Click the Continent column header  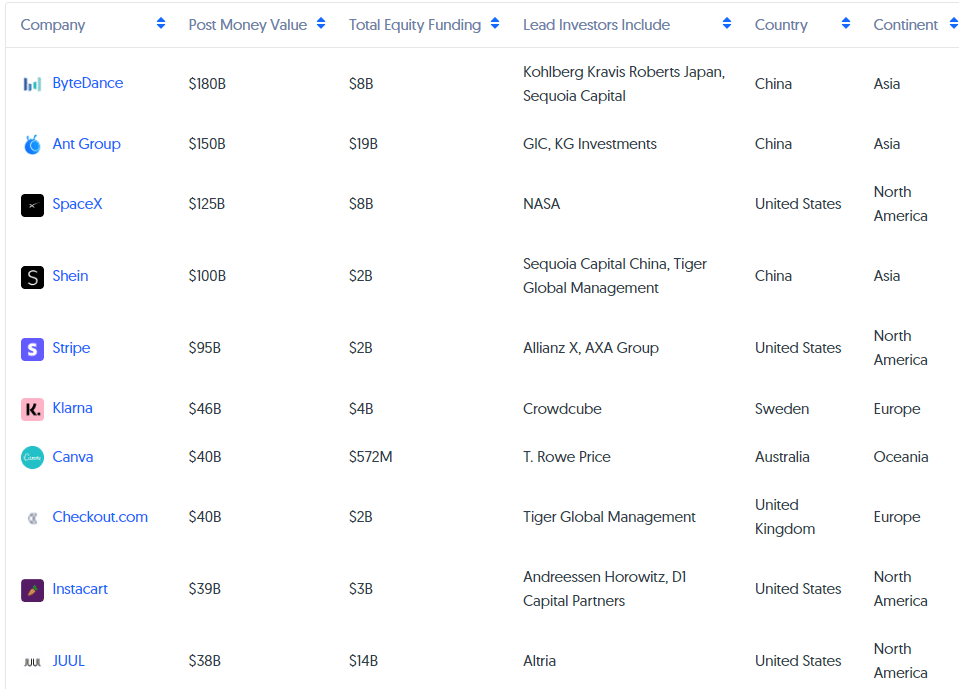click(905, 24)
